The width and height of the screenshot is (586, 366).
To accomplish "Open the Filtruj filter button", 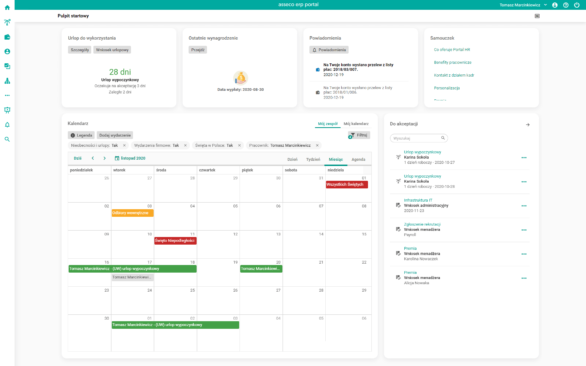I will pyautogui.click(x=359, y=135).
